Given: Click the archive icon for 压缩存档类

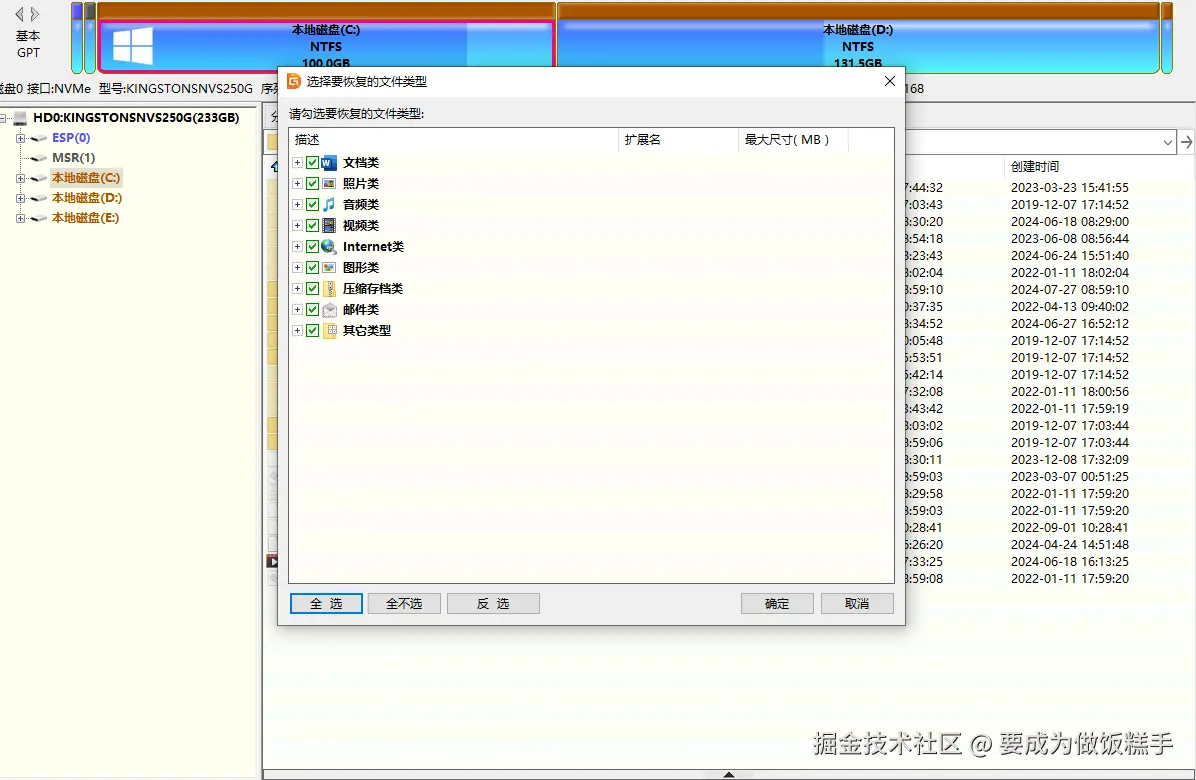Looking at the screenshot, I should (x=328, y=288).
